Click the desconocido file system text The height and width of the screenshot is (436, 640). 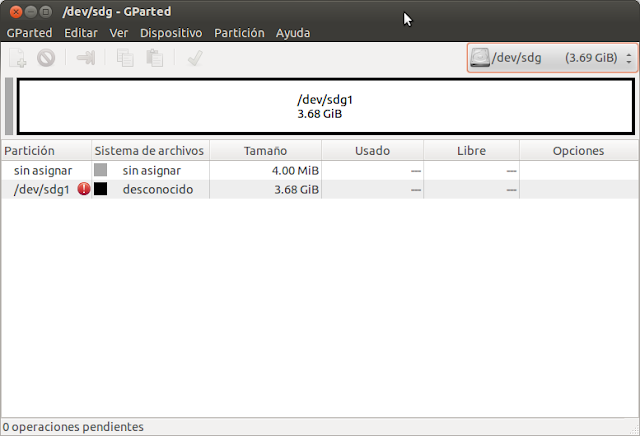(x=158, y=189)
